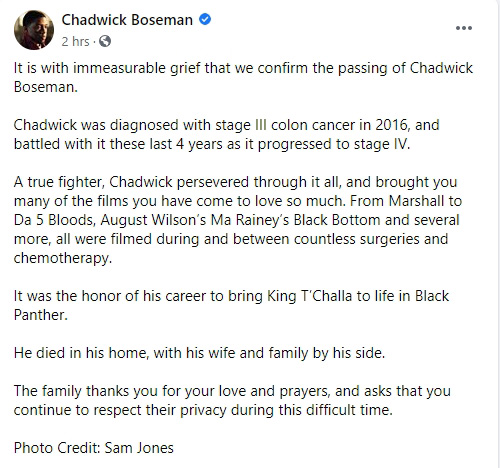Click the "He died in his home" sentence
Screen dimensions: 500x468
[x=199, y=353]
